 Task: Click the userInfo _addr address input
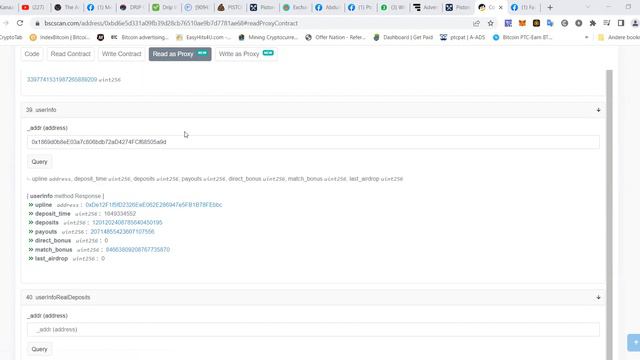(x=313, y=142)
